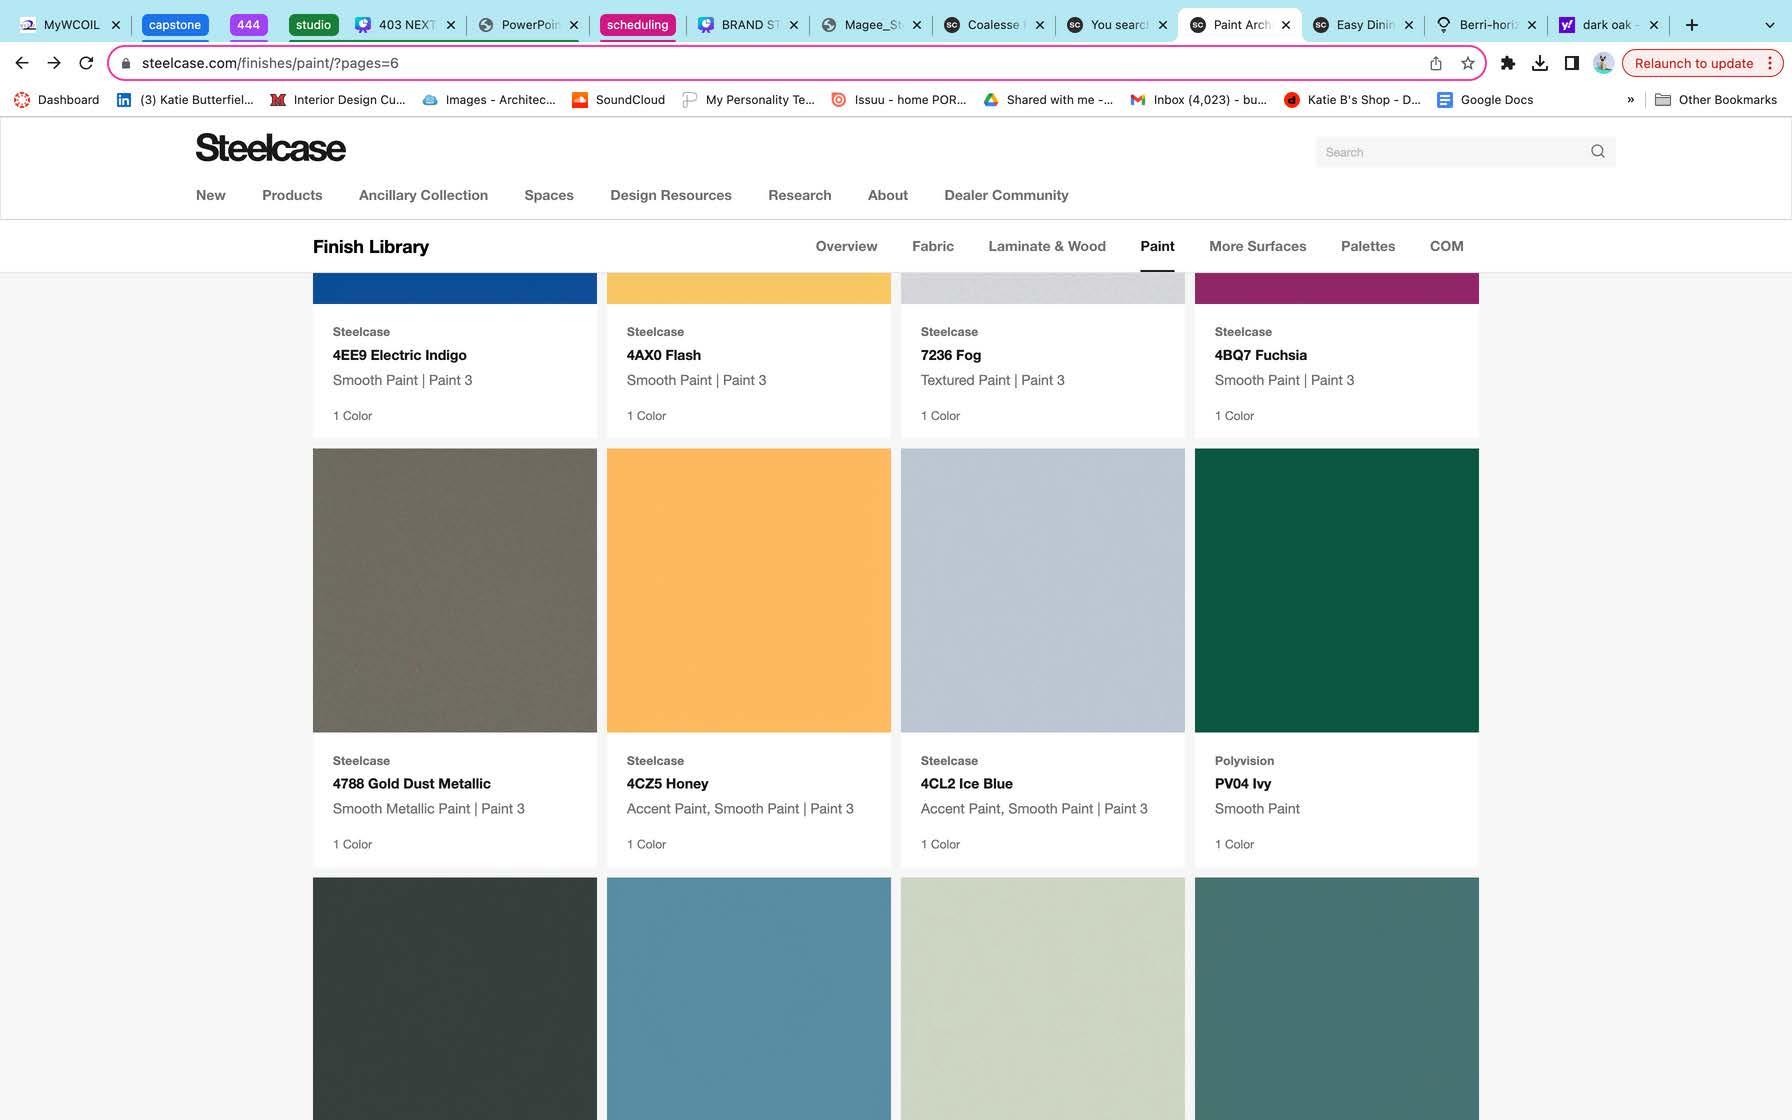Open the Research navigation menu
This screenshot has height=1120, width=1792.
(800, 195)
